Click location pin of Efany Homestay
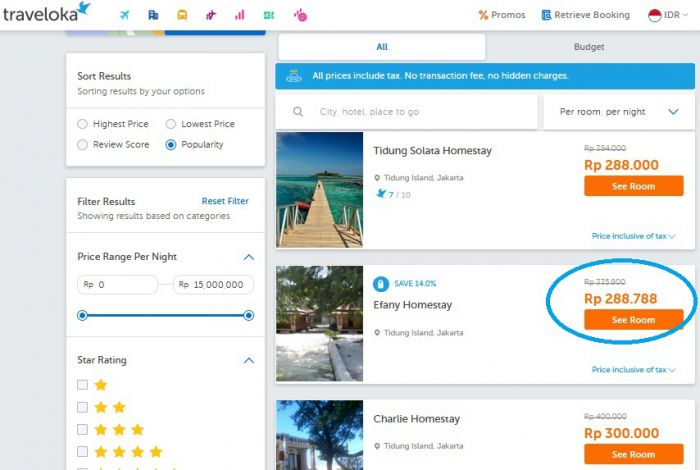Screen dimensions: 700x470 click(x=377, y=333)
